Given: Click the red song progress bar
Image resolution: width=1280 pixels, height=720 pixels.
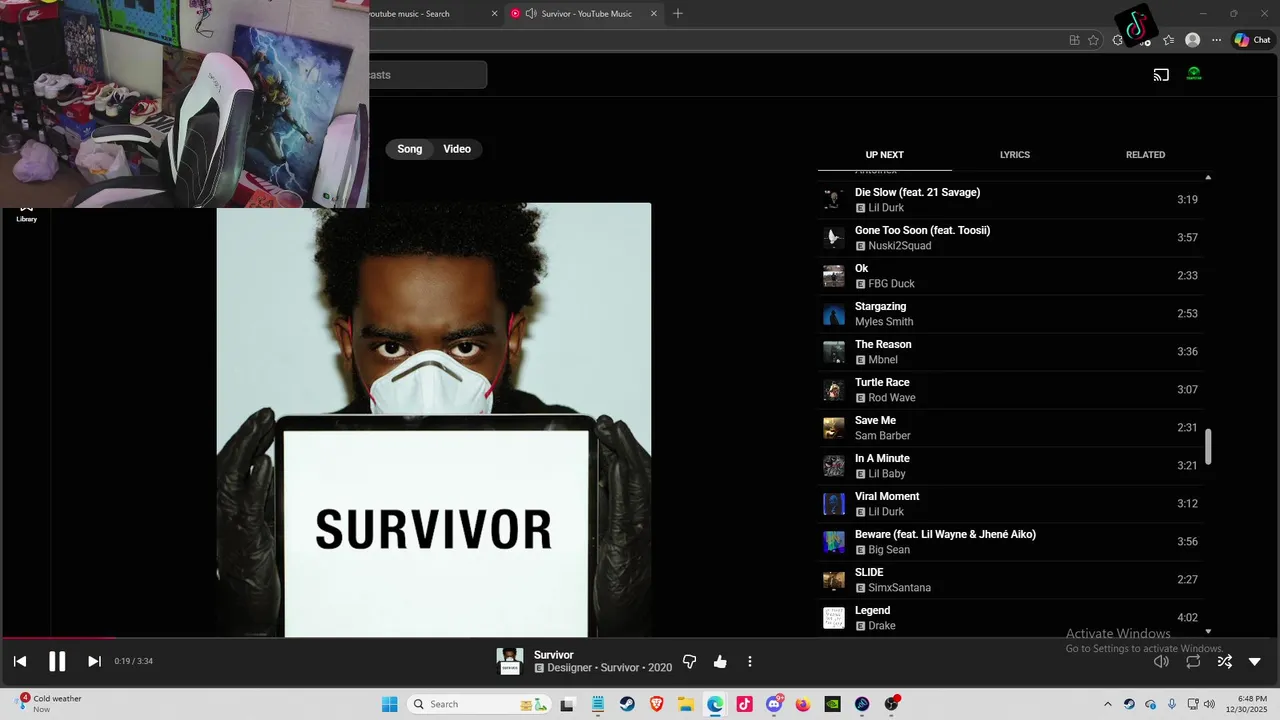Looking at the screenshot, I should (x=58, y=637).
